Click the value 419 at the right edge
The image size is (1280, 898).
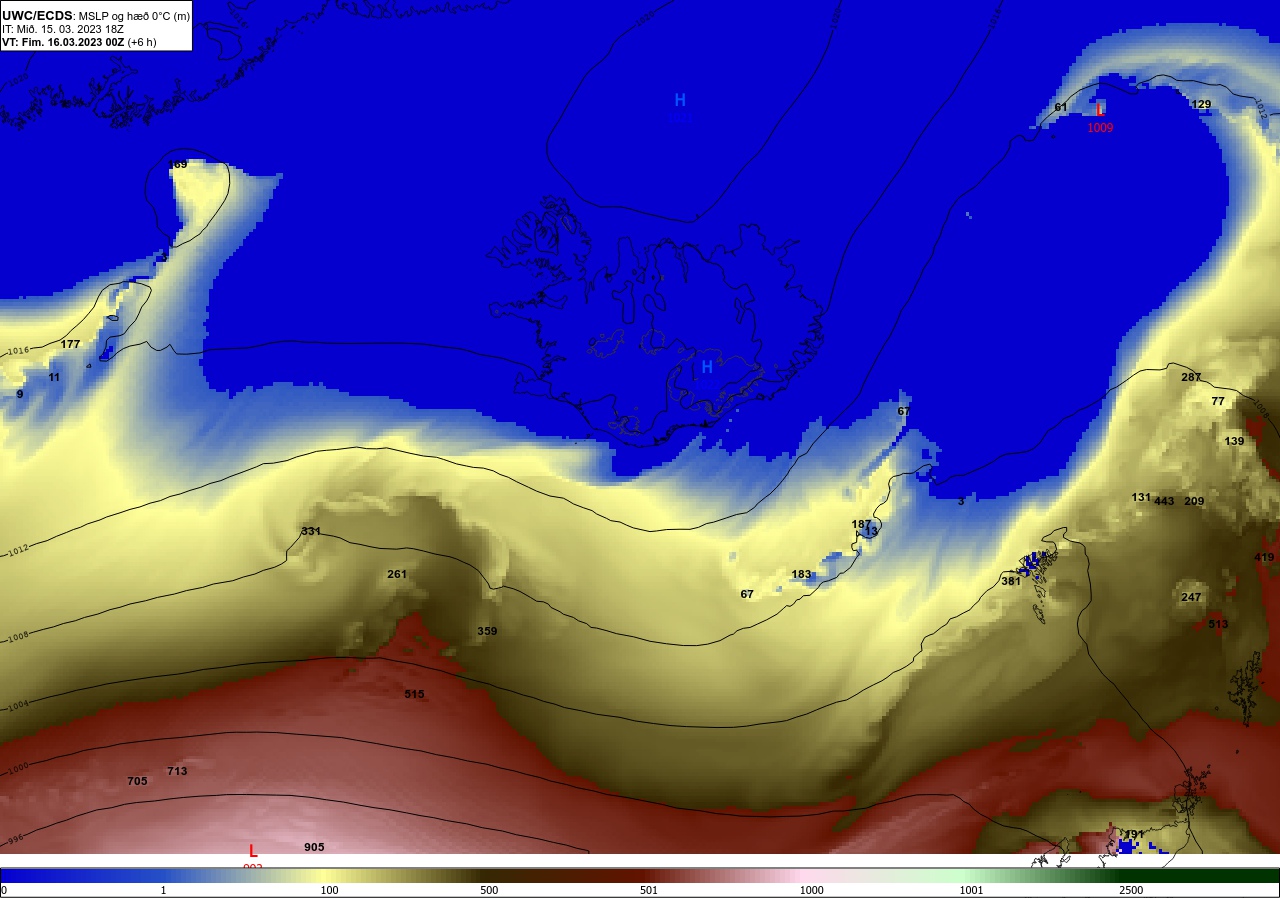tap(1264, 557)
